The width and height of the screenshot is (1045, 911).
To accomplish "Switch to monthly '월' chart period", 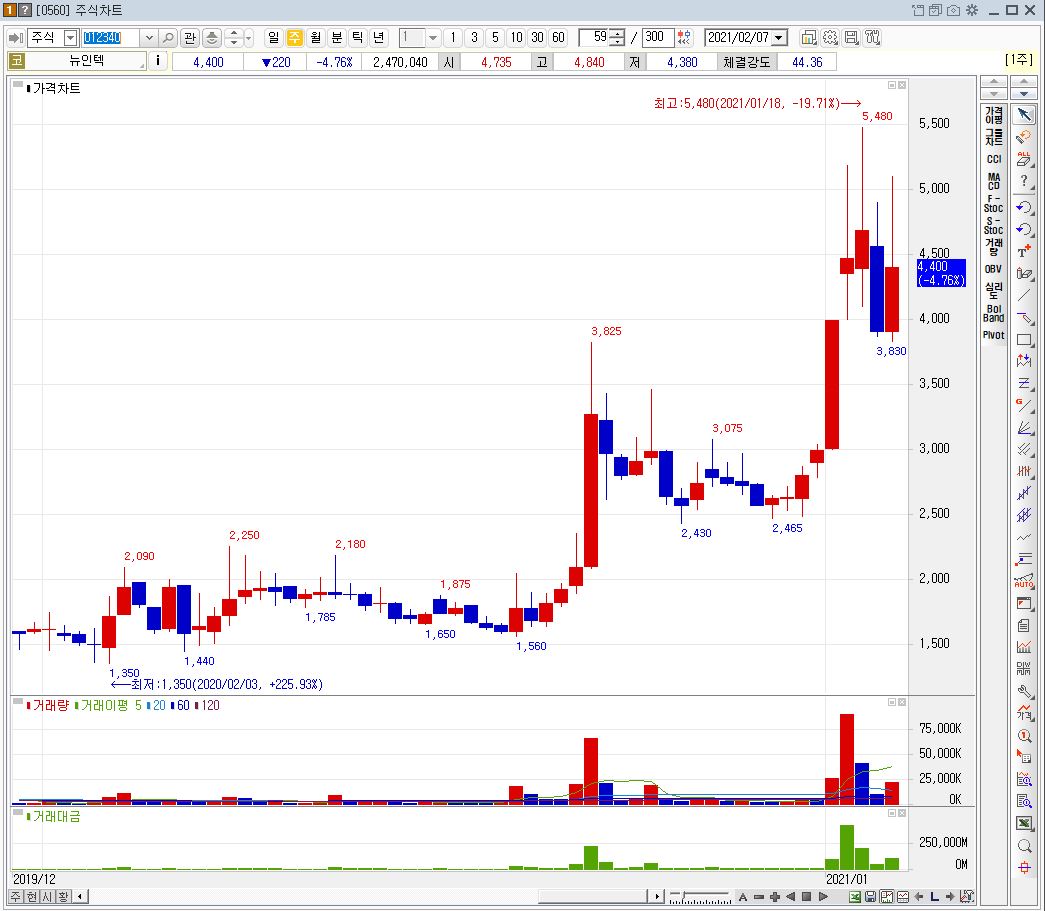I will pyautogui.click(x=315, y=38).
